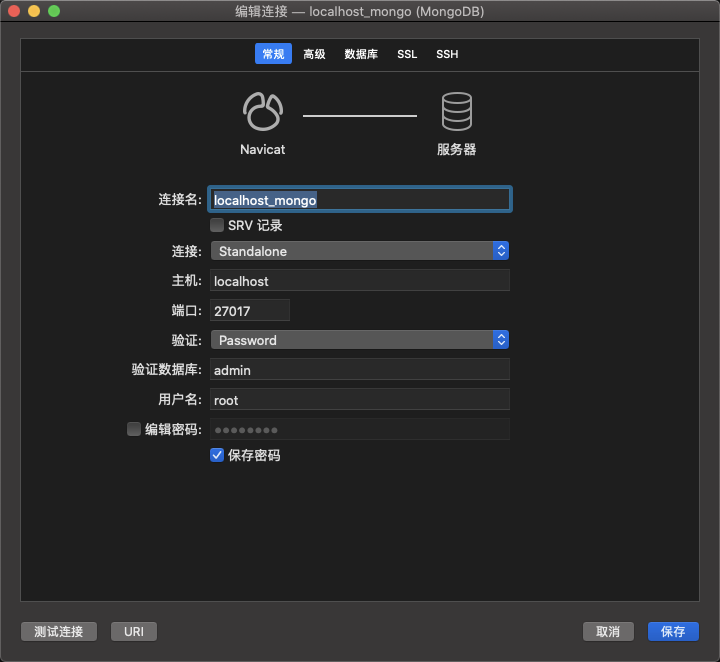Switch to the SSL tab
This screenshot has width=720, height=662.
point(407,54)
